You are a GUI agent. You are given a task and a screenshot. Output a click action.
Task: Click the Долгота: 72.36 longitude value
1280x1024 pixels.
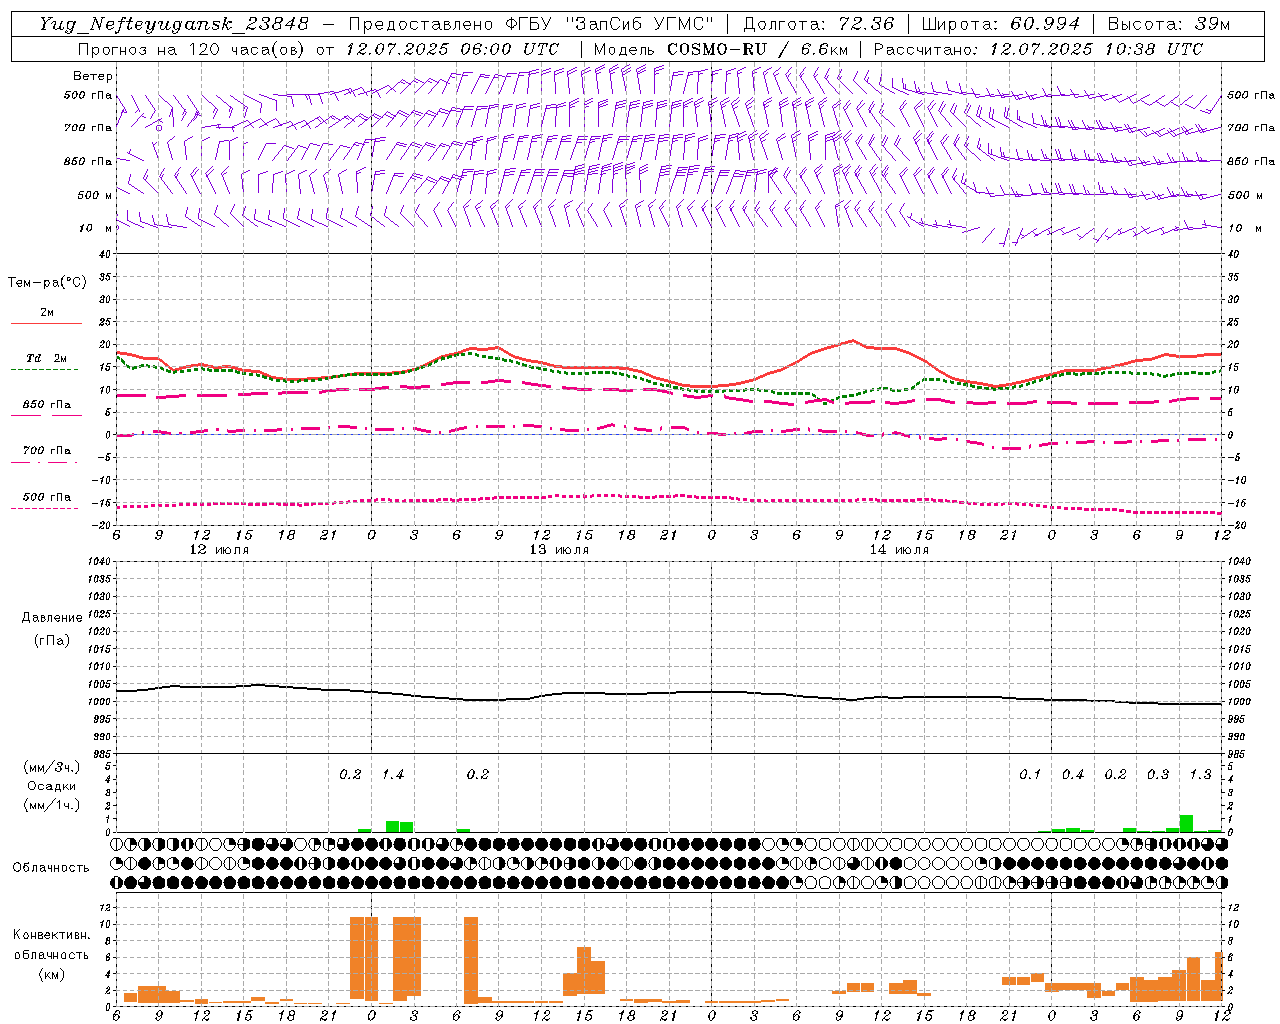(818, 24)
